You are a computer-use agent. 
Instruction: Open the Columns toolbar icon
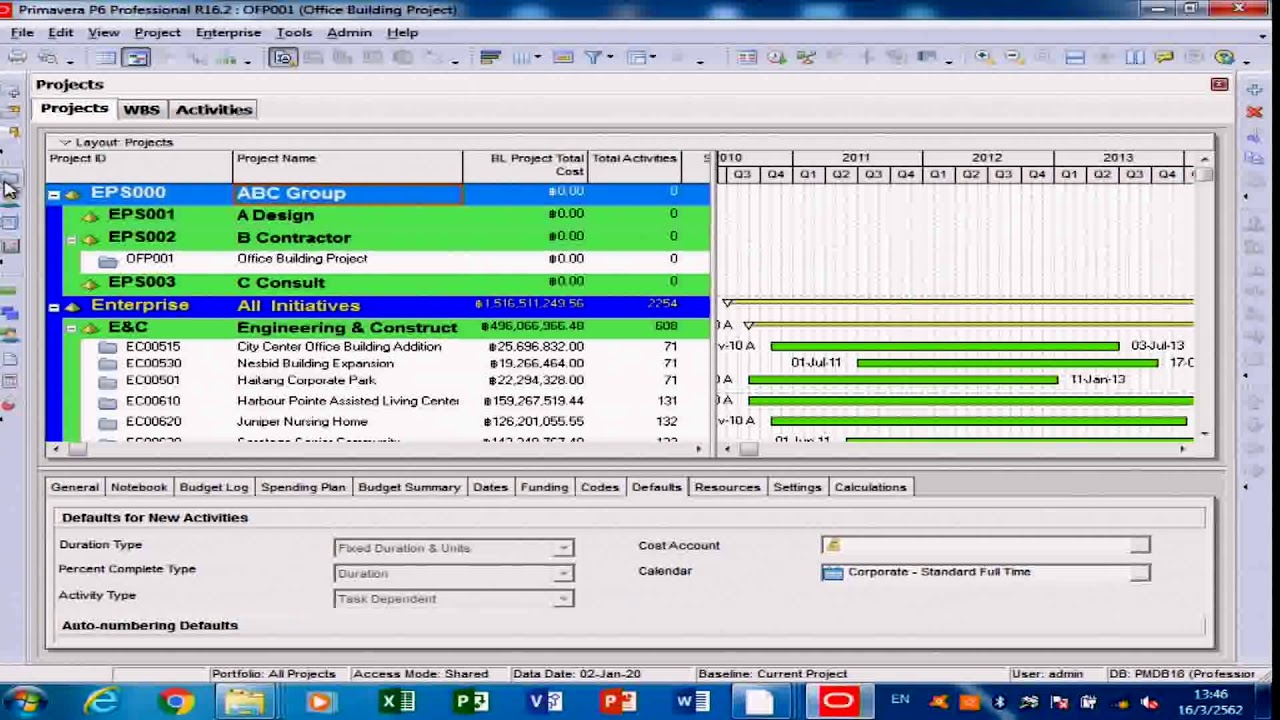click(522, 57)
